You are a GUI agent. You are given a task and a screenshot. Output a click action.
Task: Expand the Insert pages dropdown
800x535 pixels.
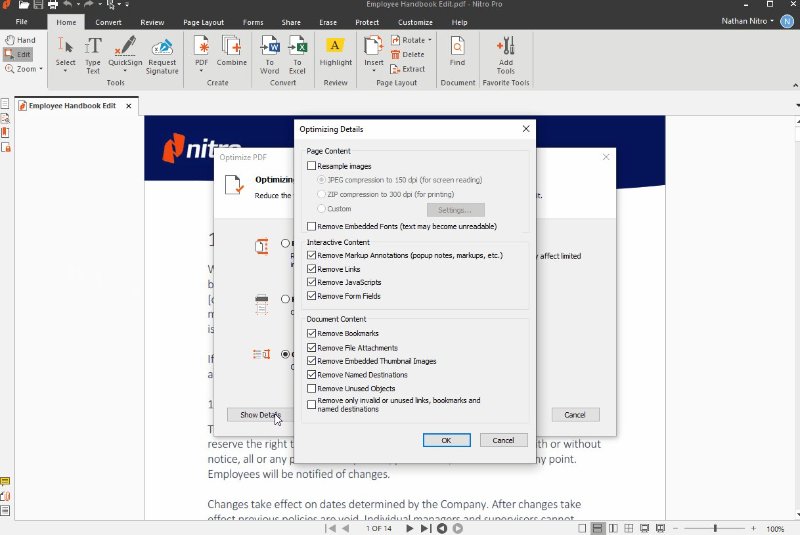374,71
